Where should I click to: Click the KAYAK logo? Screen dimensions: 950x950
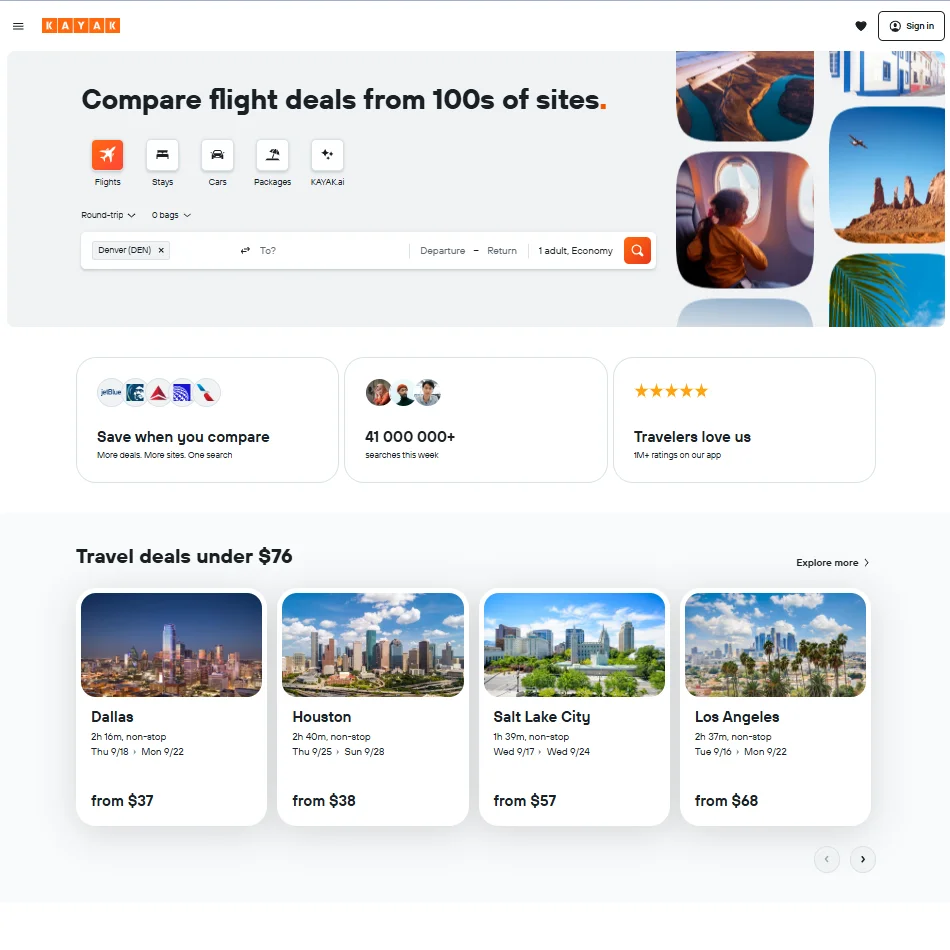pos(81,26)
